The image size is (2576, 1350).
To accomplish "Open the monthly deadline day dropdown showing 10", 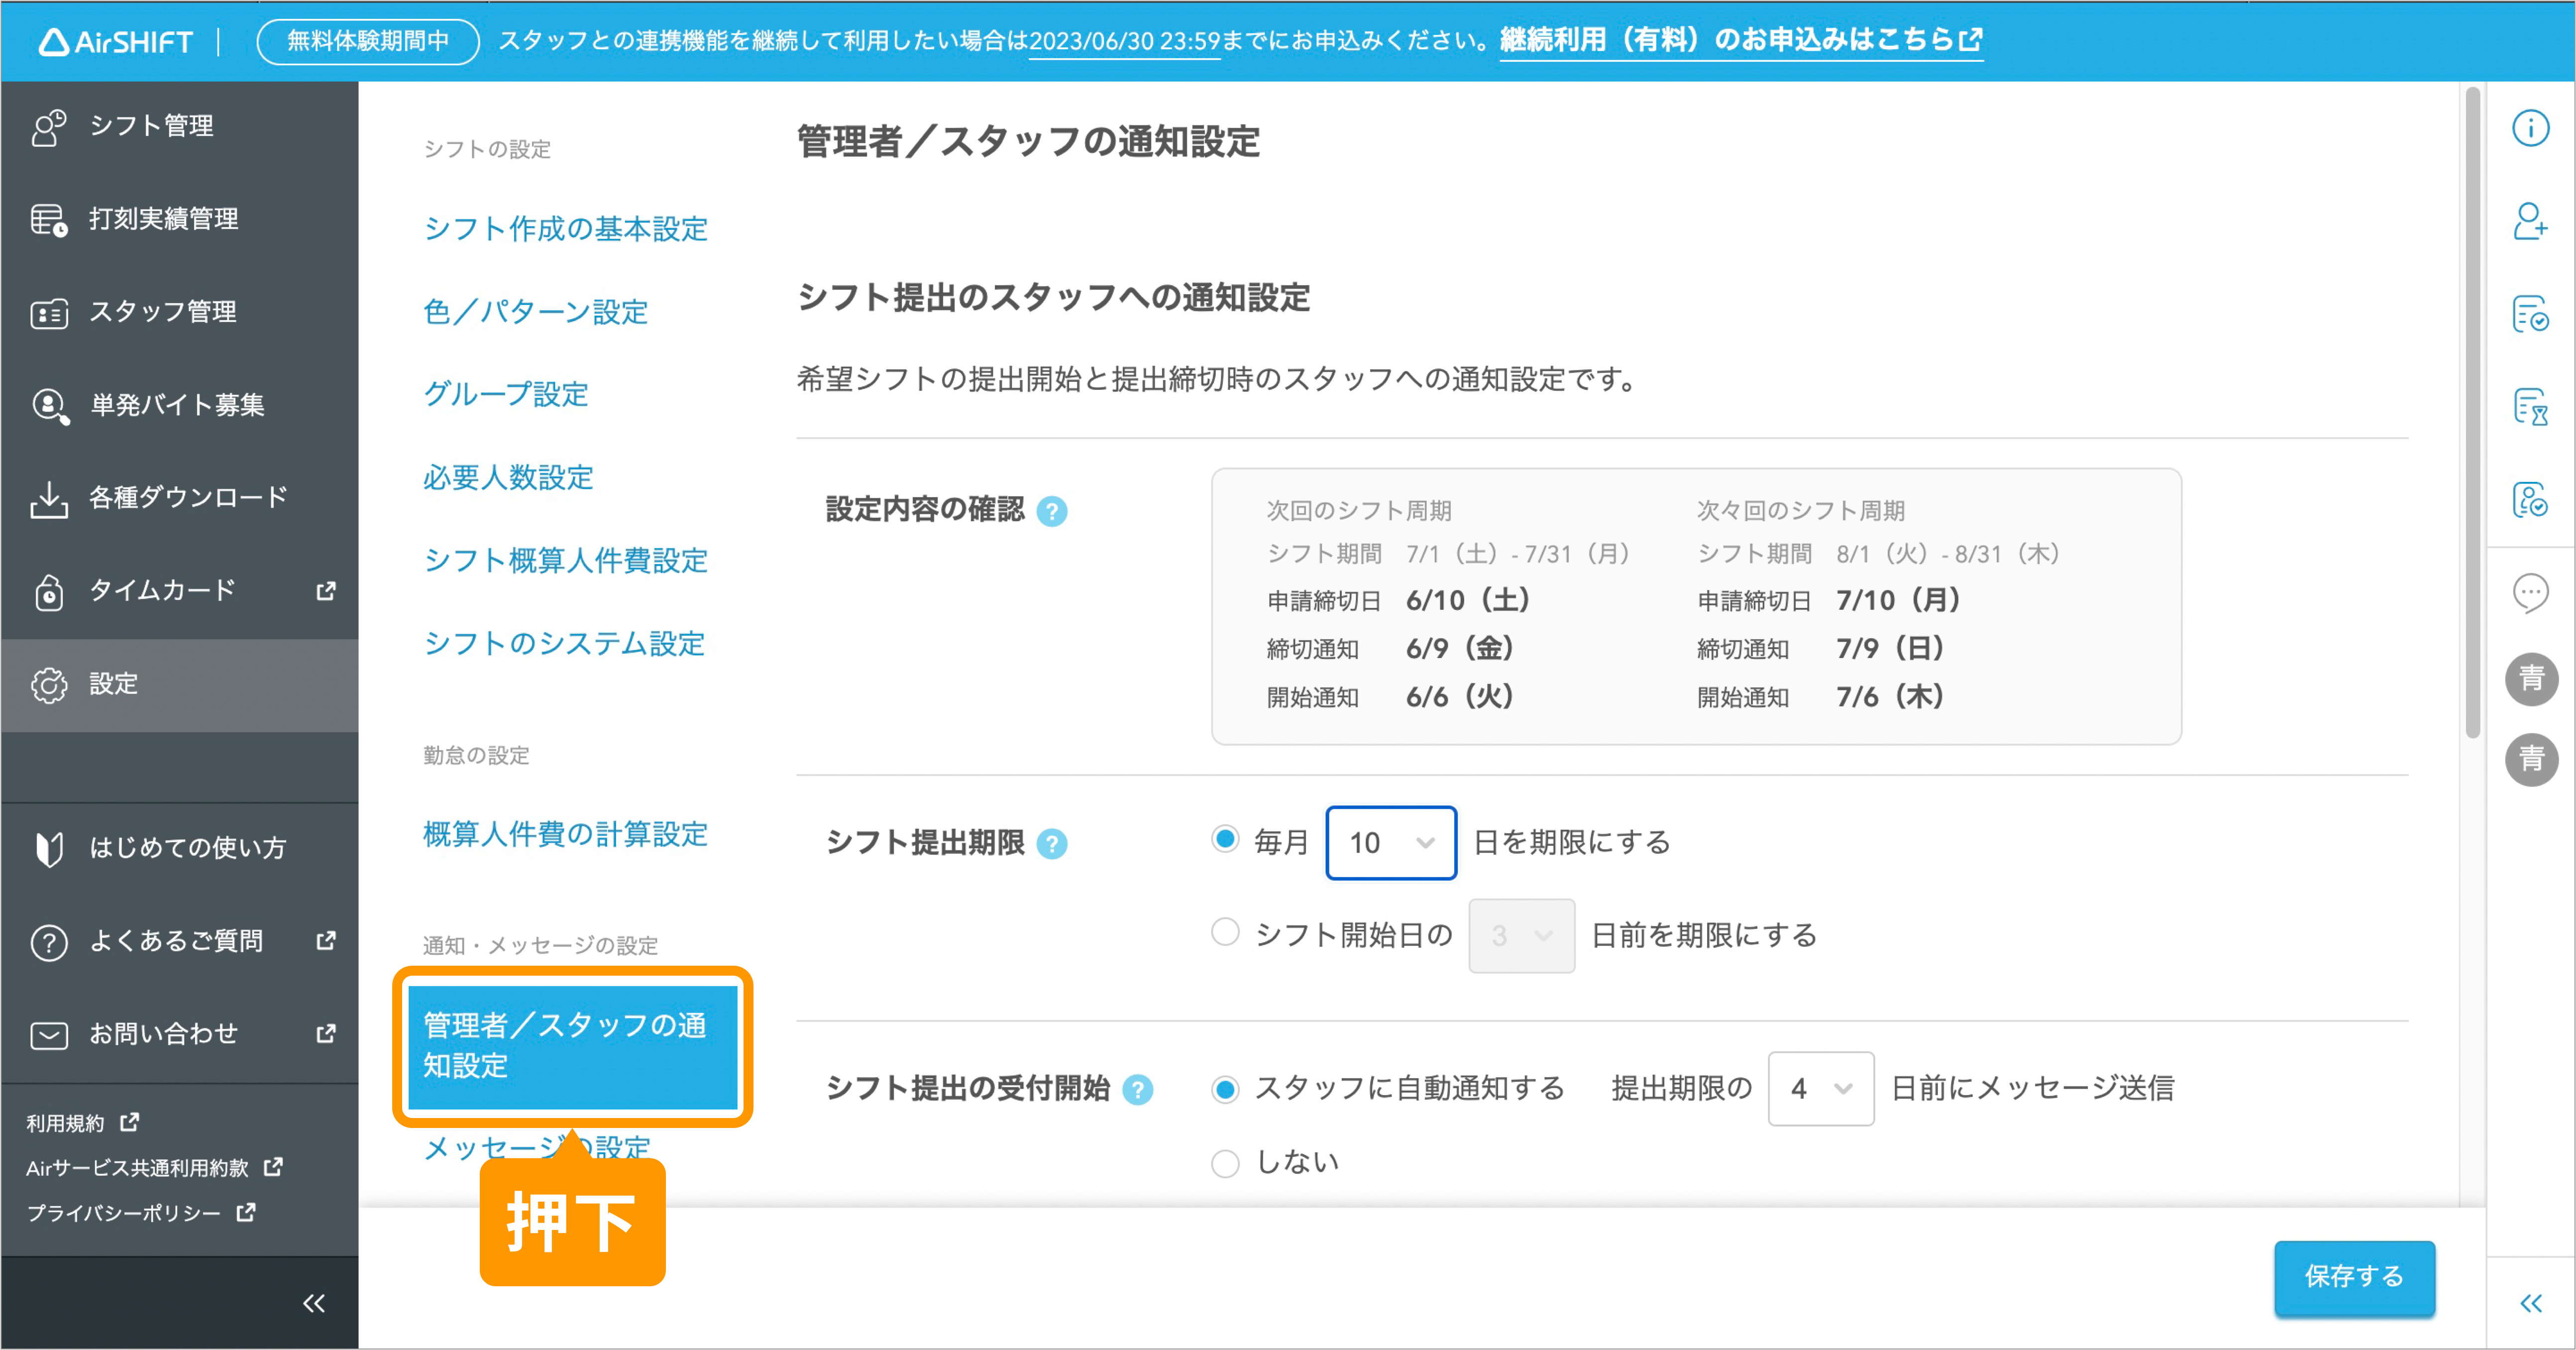I will click(1391, 843).
